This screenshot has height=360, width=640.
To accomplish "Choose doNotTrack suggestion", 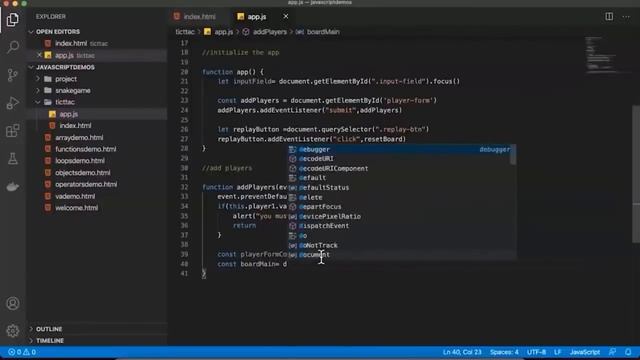I will tap(399, 245).
